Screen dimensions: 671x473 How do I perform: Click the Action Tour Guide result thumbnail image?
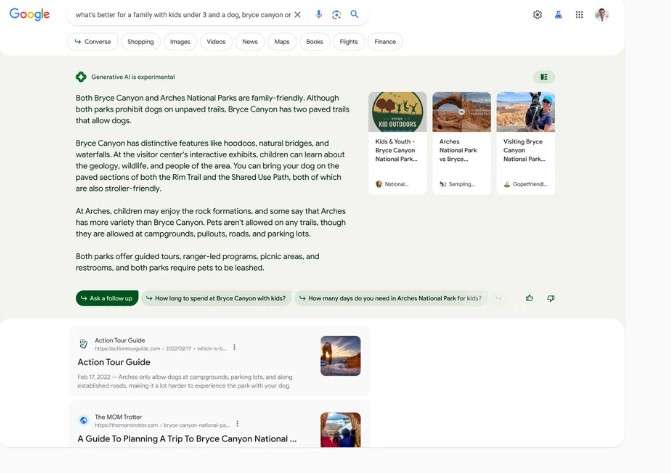(341, 356)
